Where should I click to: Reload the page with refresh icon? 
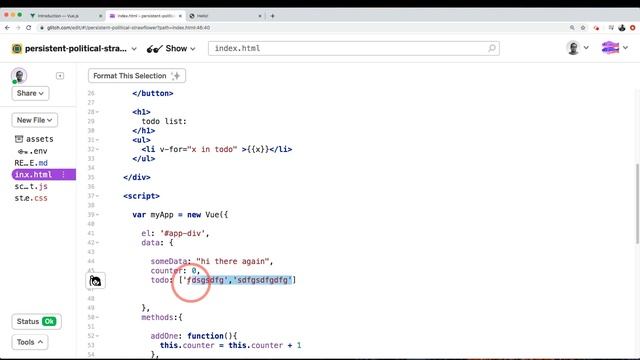(x=29, y=28)
